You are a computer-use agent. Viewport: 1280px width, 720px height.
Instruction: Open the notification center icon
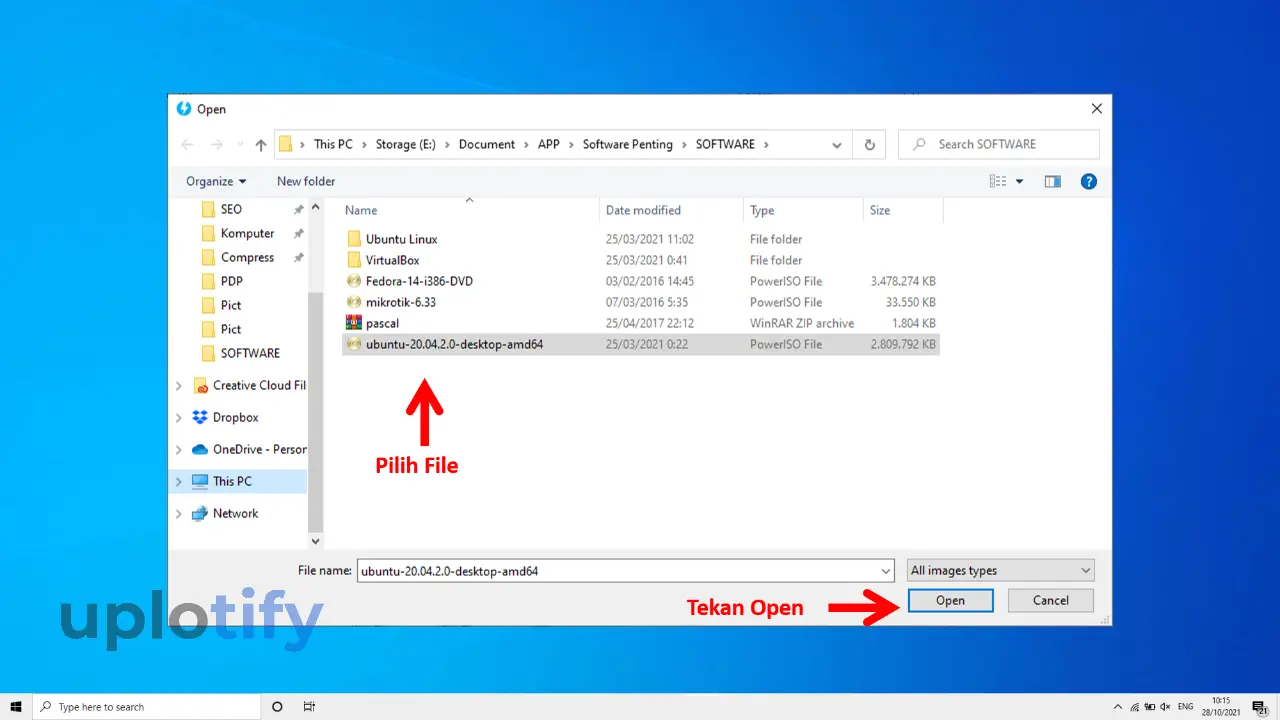tap(1259, 707)
